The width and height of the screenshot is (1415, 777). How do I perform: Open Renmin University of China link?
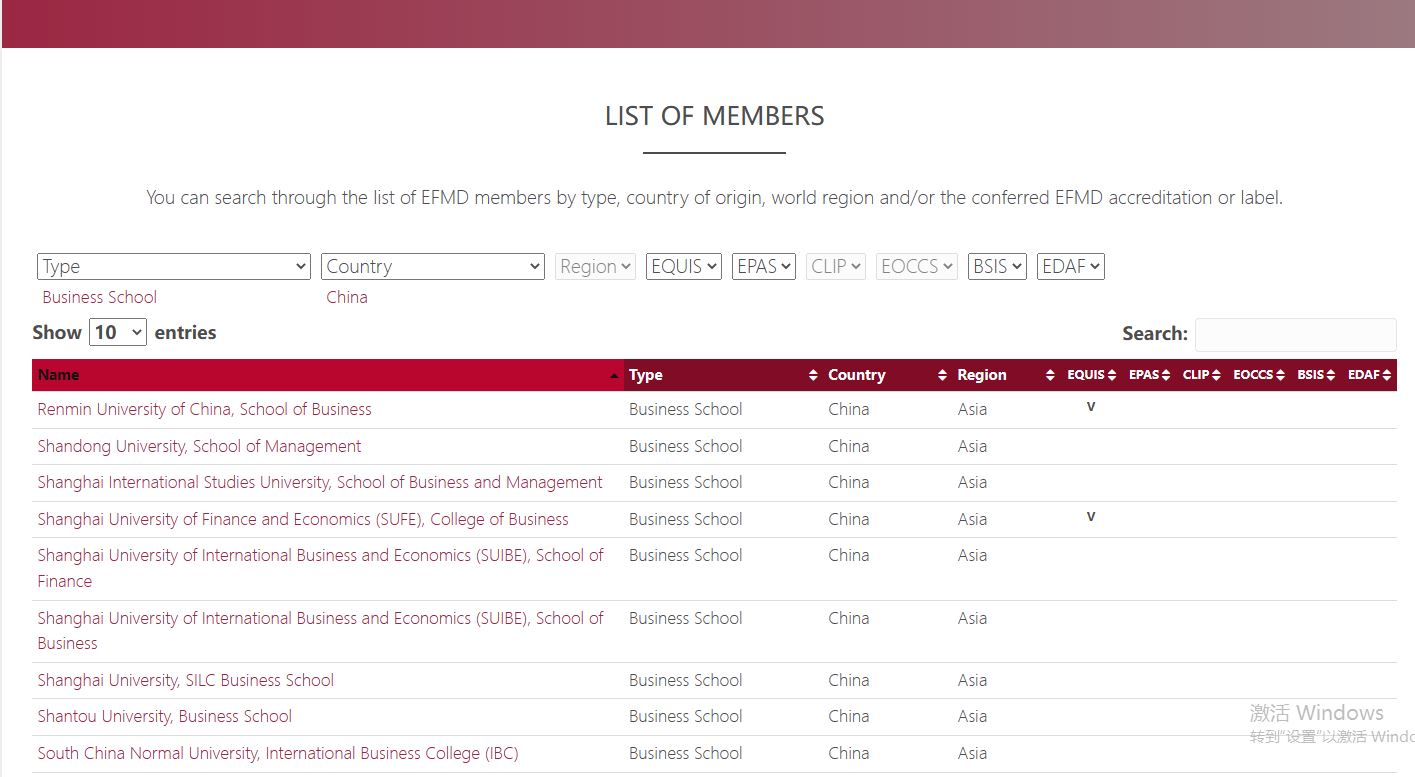[204, 409]
